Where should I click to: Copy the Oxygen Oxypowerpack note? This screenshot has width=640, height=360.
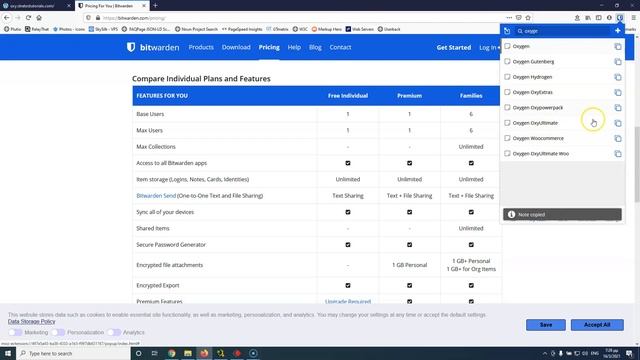(618, 108)
